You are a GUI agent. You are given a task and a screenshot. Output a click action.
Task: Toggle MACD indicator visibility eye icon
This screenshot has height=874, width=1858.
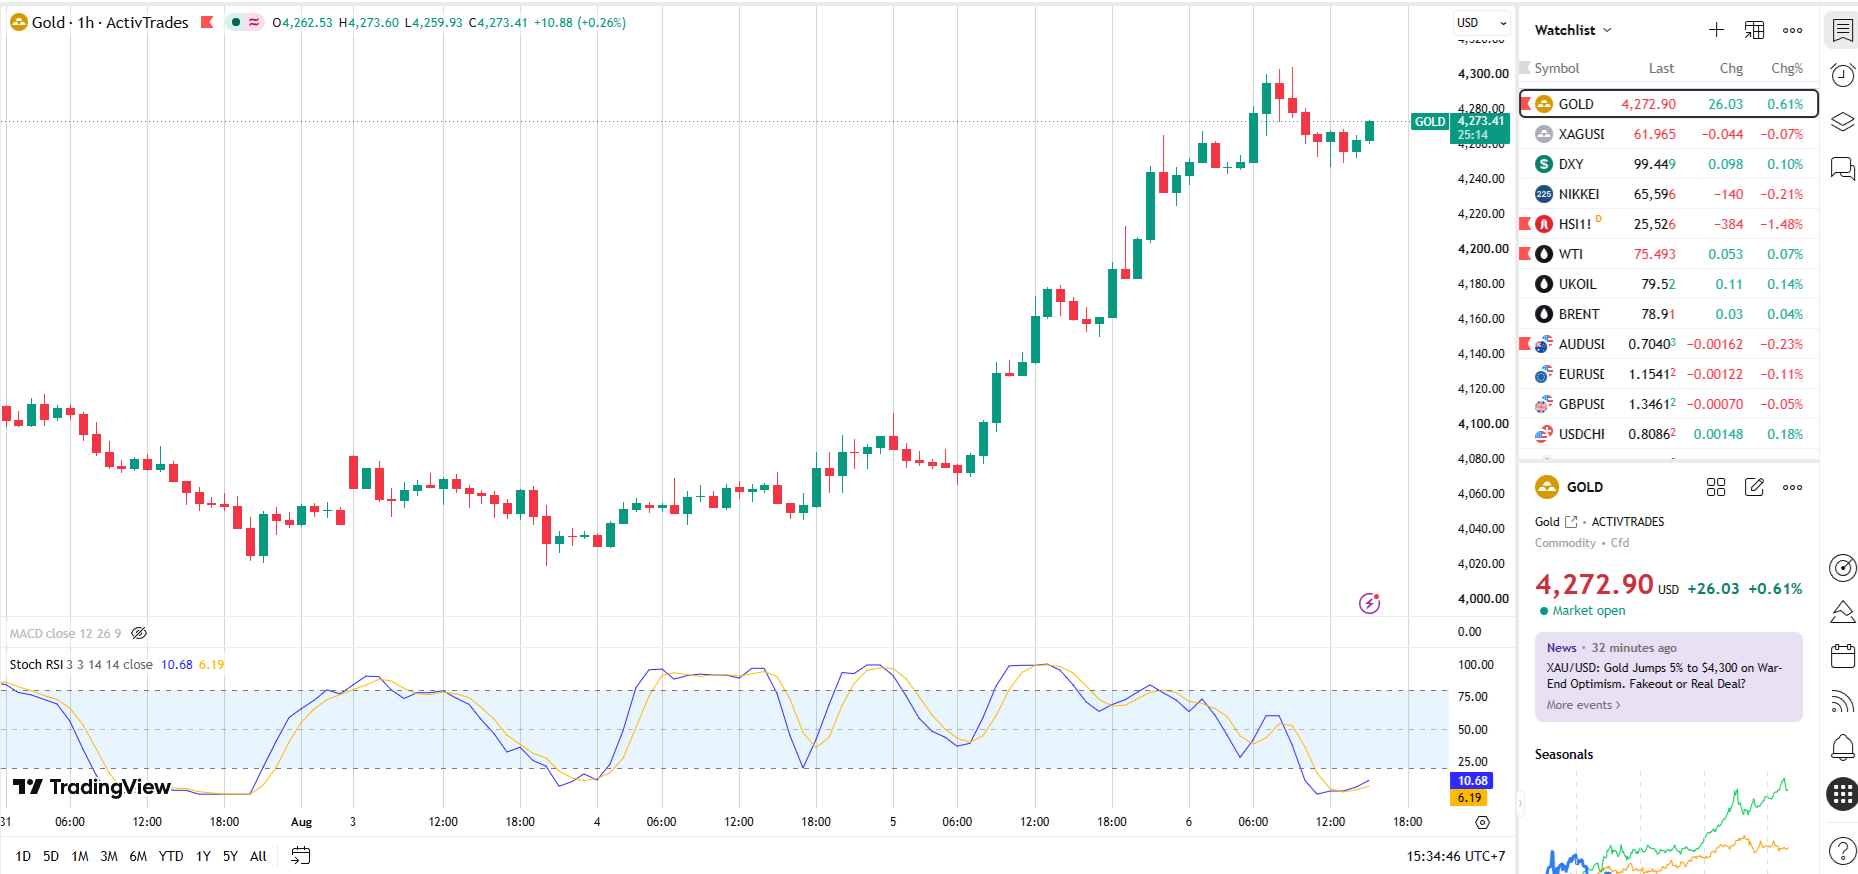coord(139,633)
